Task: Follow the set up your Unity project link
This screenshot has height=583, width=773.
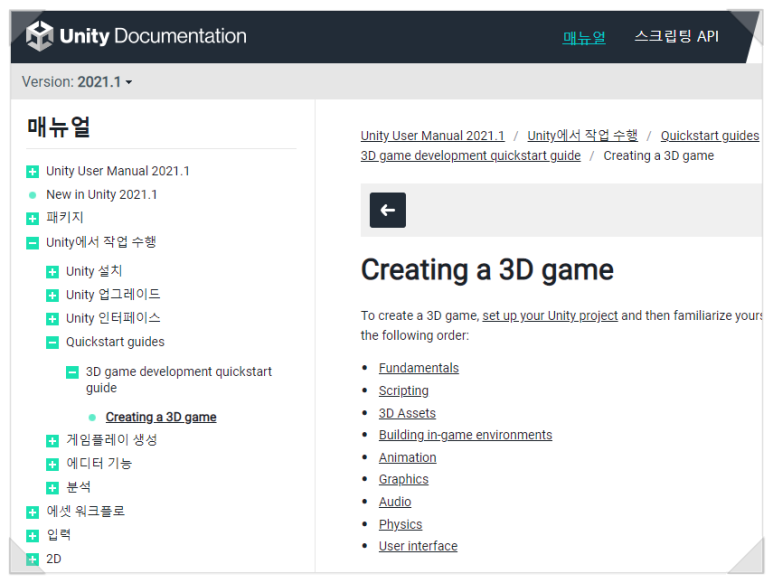Action: pyautogui.click(x=550, y=315)
